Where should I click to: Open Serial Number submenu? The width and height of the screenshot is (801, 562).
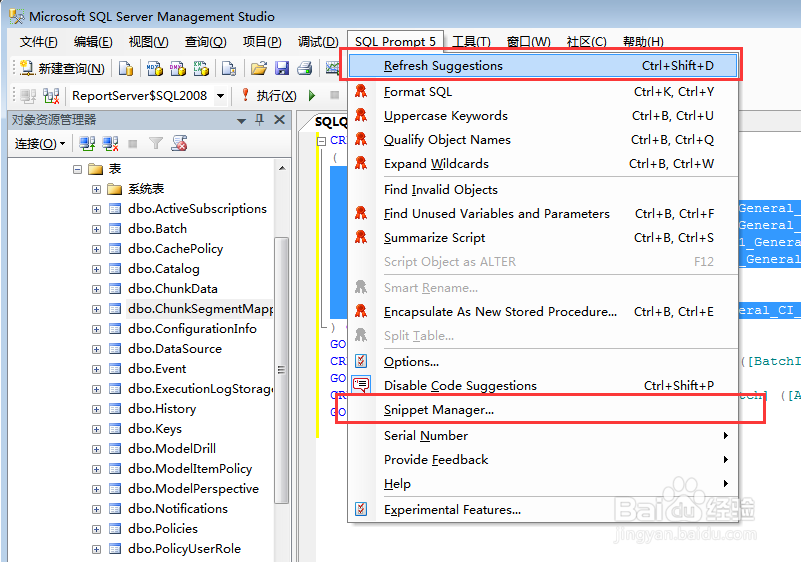[543, 436]
